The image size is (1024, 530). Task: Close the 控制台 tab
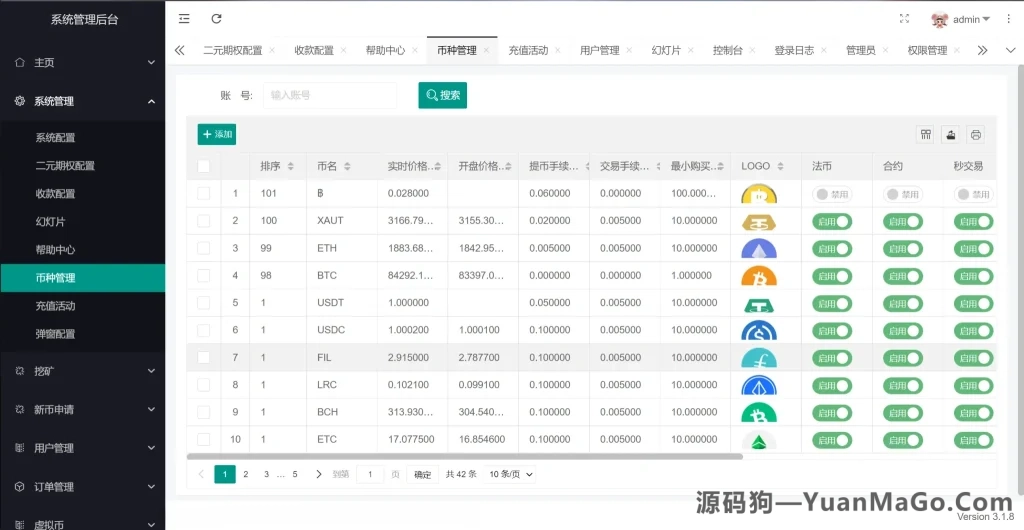(x=752, y=50)
